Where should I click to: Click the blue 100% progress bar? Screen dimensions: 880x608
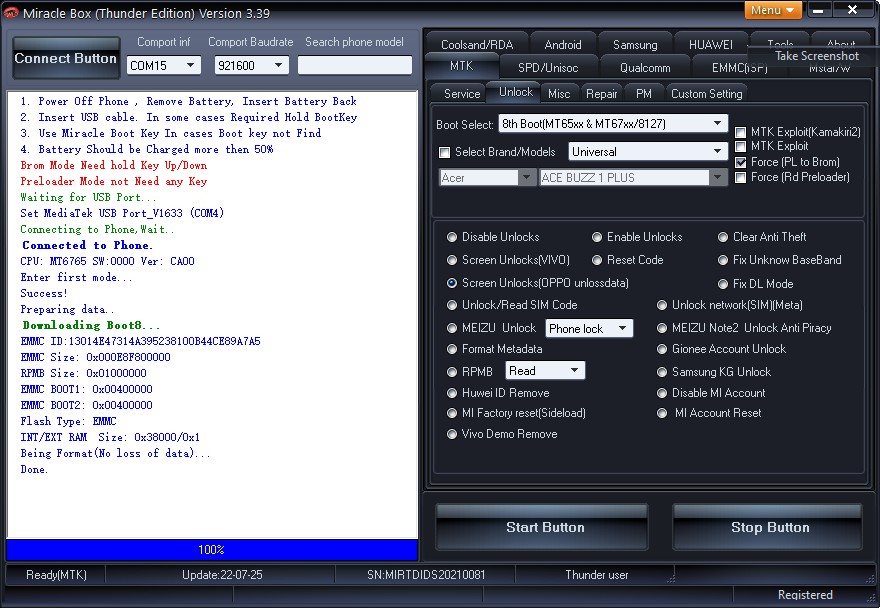coord(212,550)
